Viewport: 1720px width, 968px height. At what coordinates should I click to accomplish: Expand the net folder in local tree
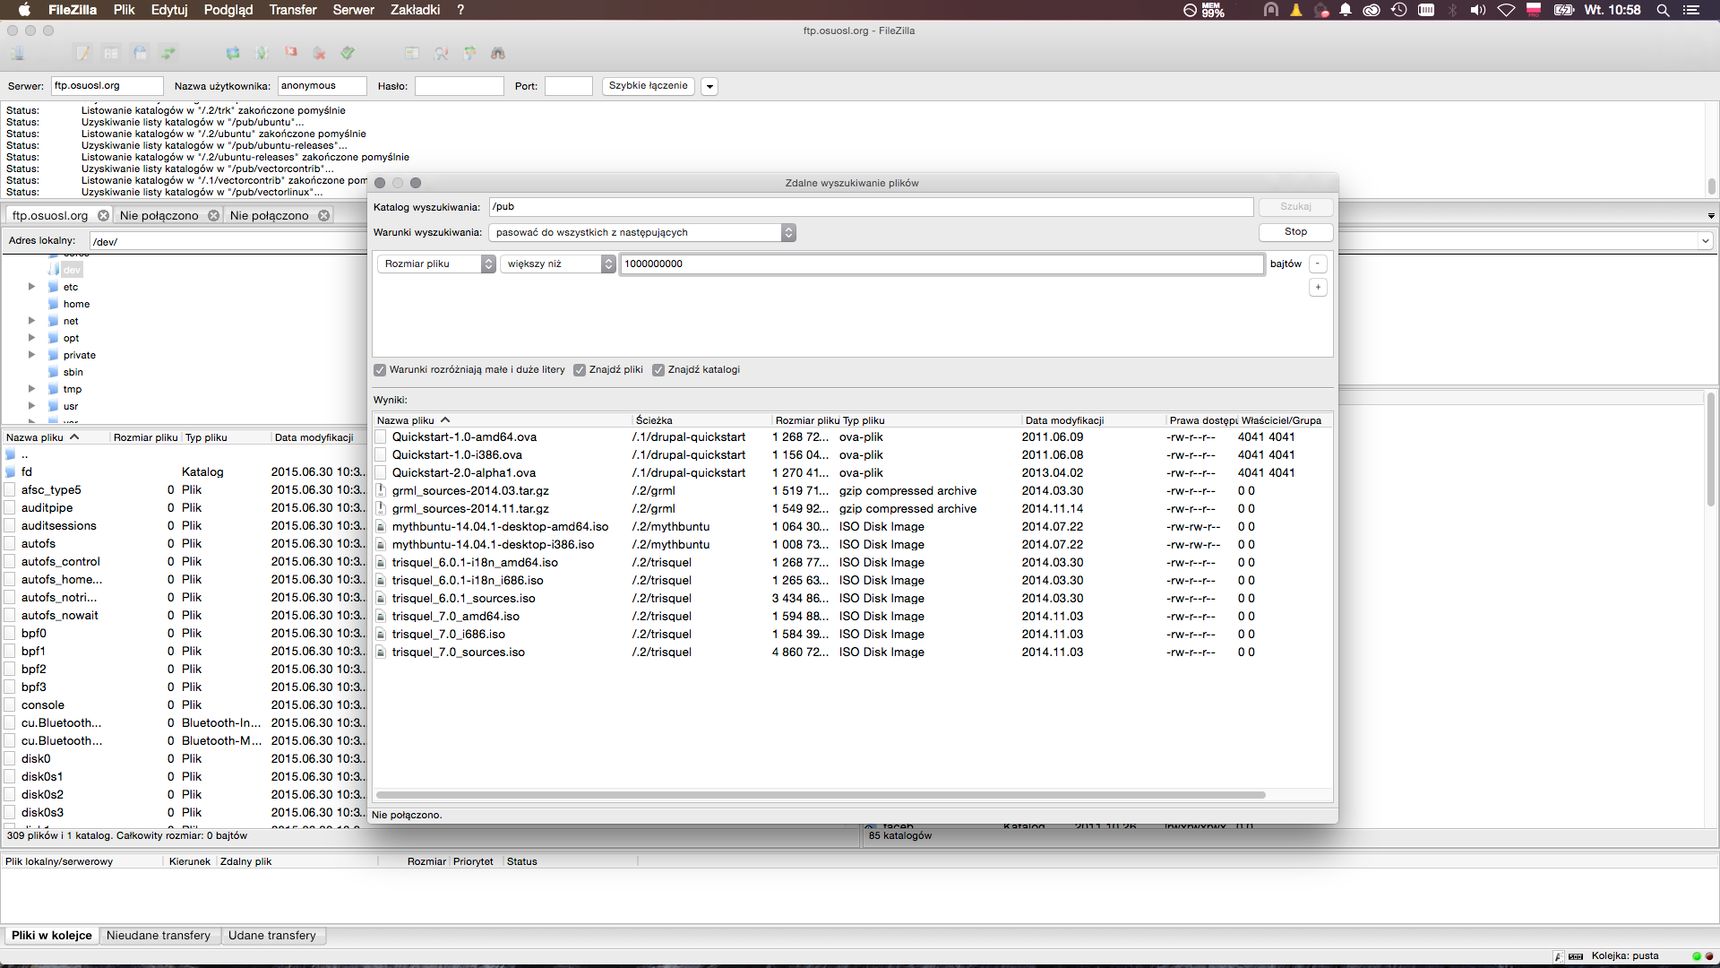(x=32, y=321)
